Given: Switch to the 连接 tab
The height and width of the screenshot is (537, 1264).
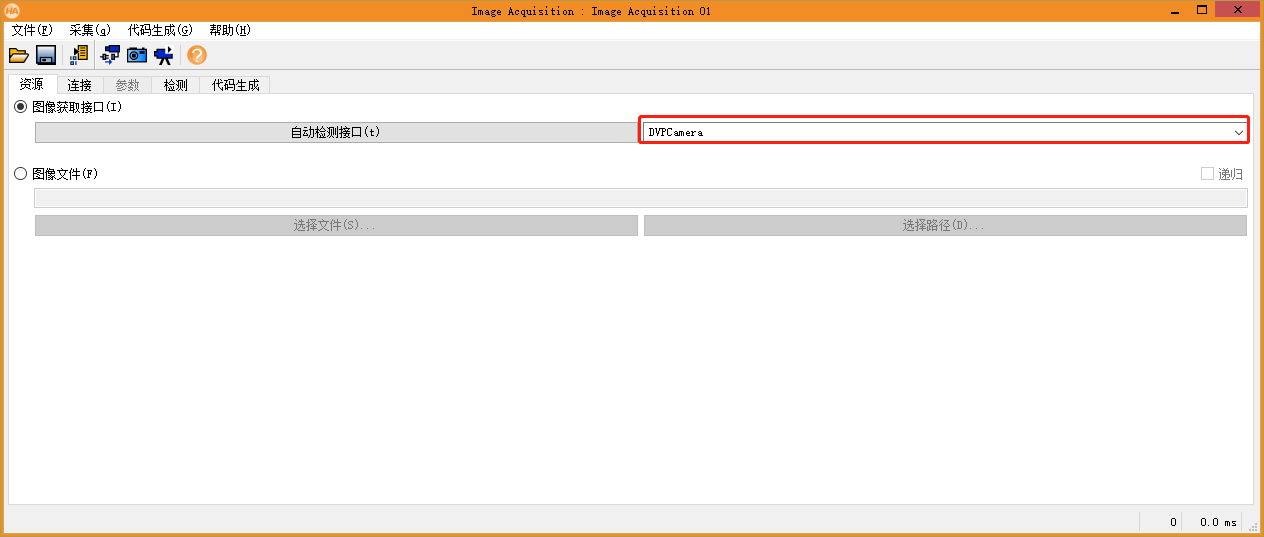Looking at the screenshot, I should coord(80,85).
